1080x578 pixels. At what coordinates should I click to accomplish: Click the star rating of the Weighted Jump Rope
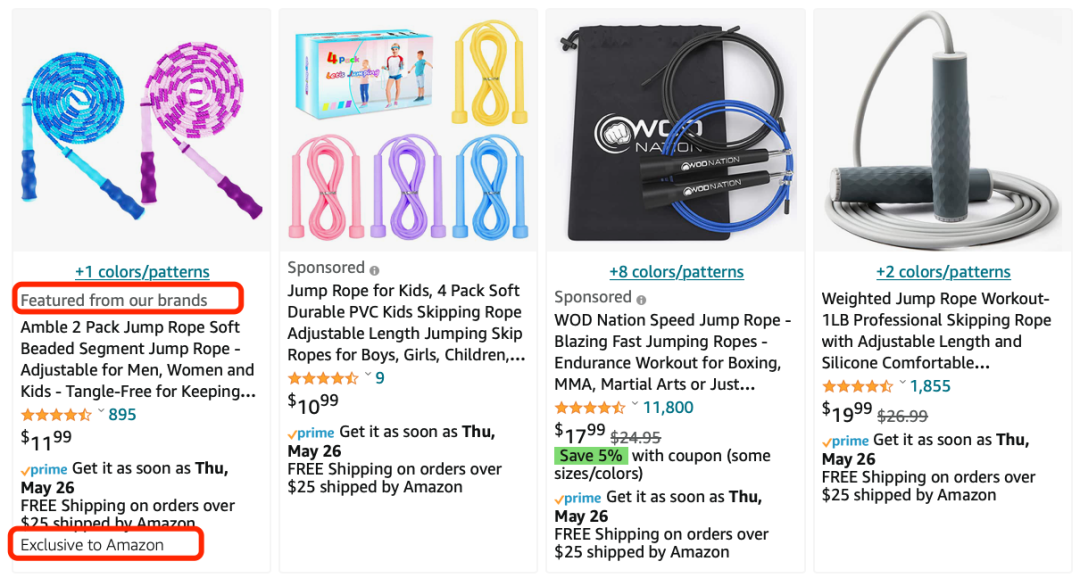857,387
